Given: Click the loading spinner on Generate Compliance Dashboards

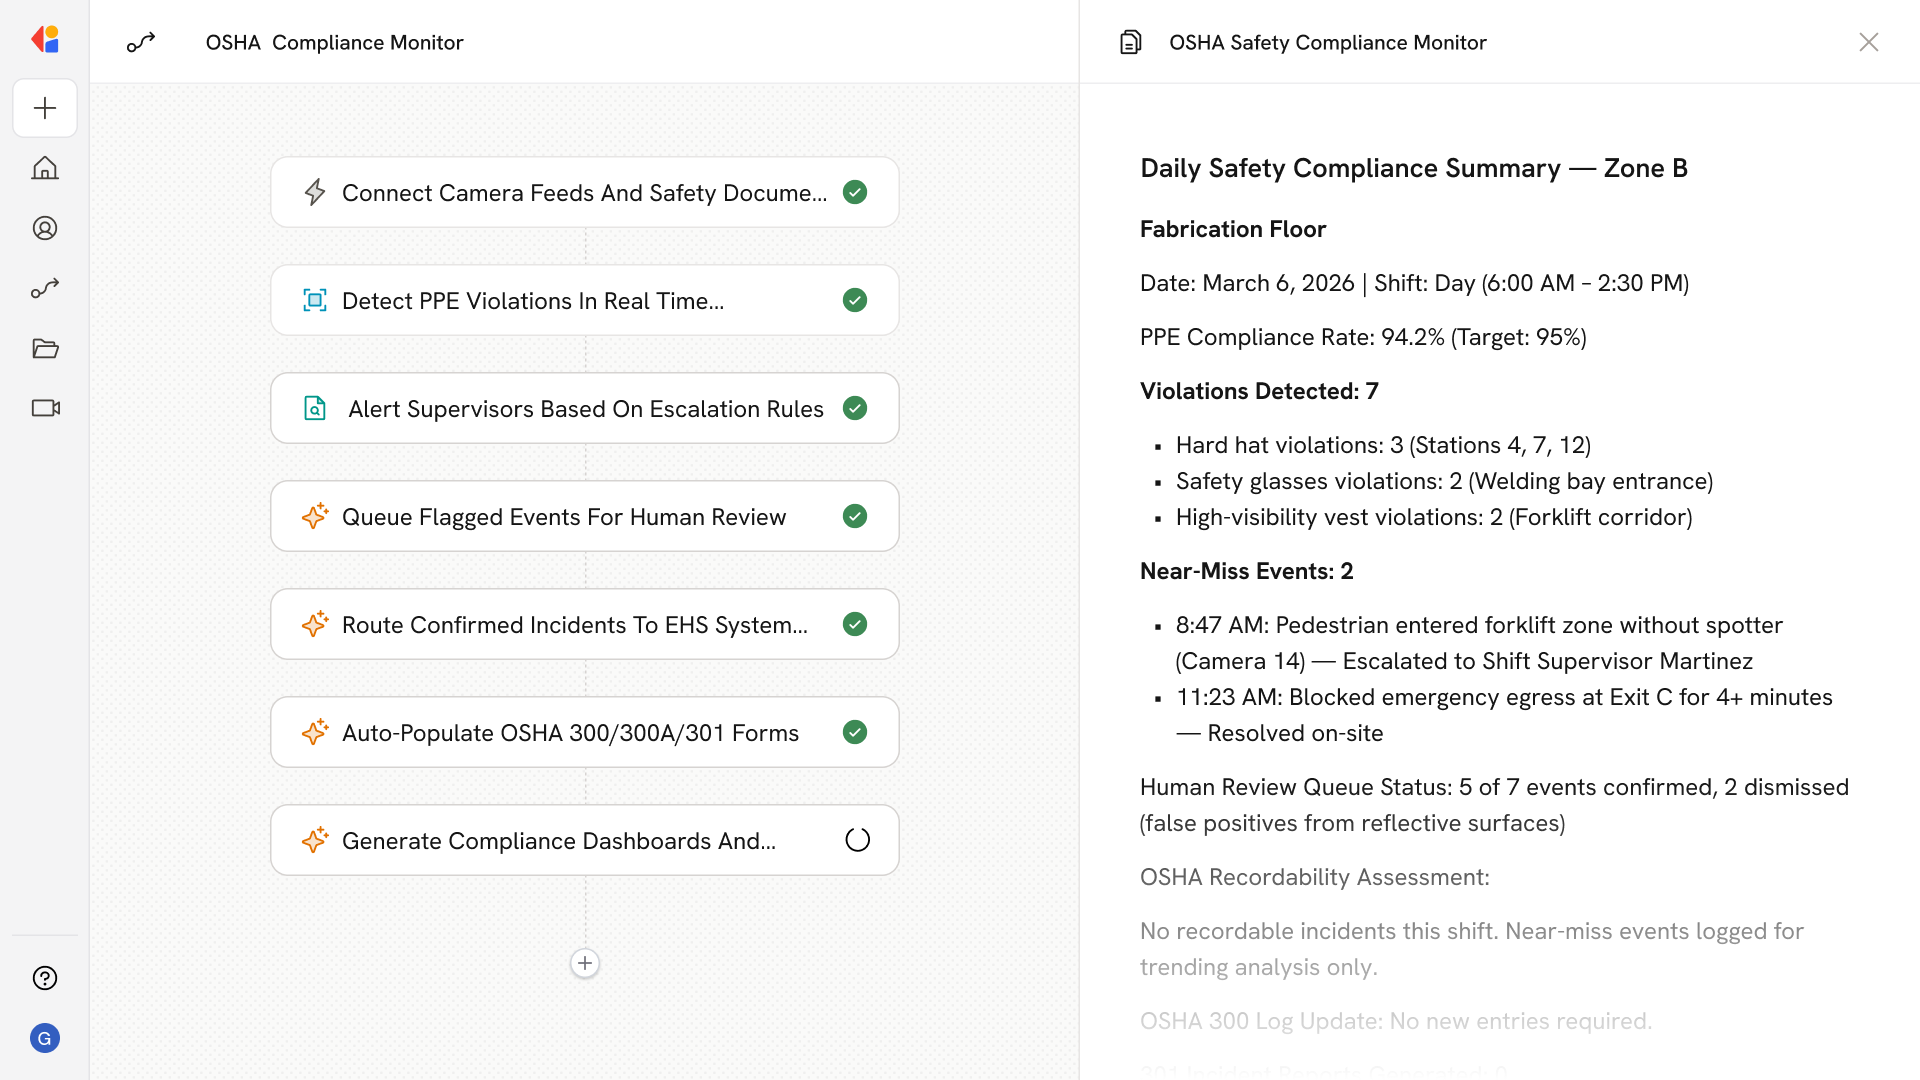Looking at the screenshot, I should point(857,840).
